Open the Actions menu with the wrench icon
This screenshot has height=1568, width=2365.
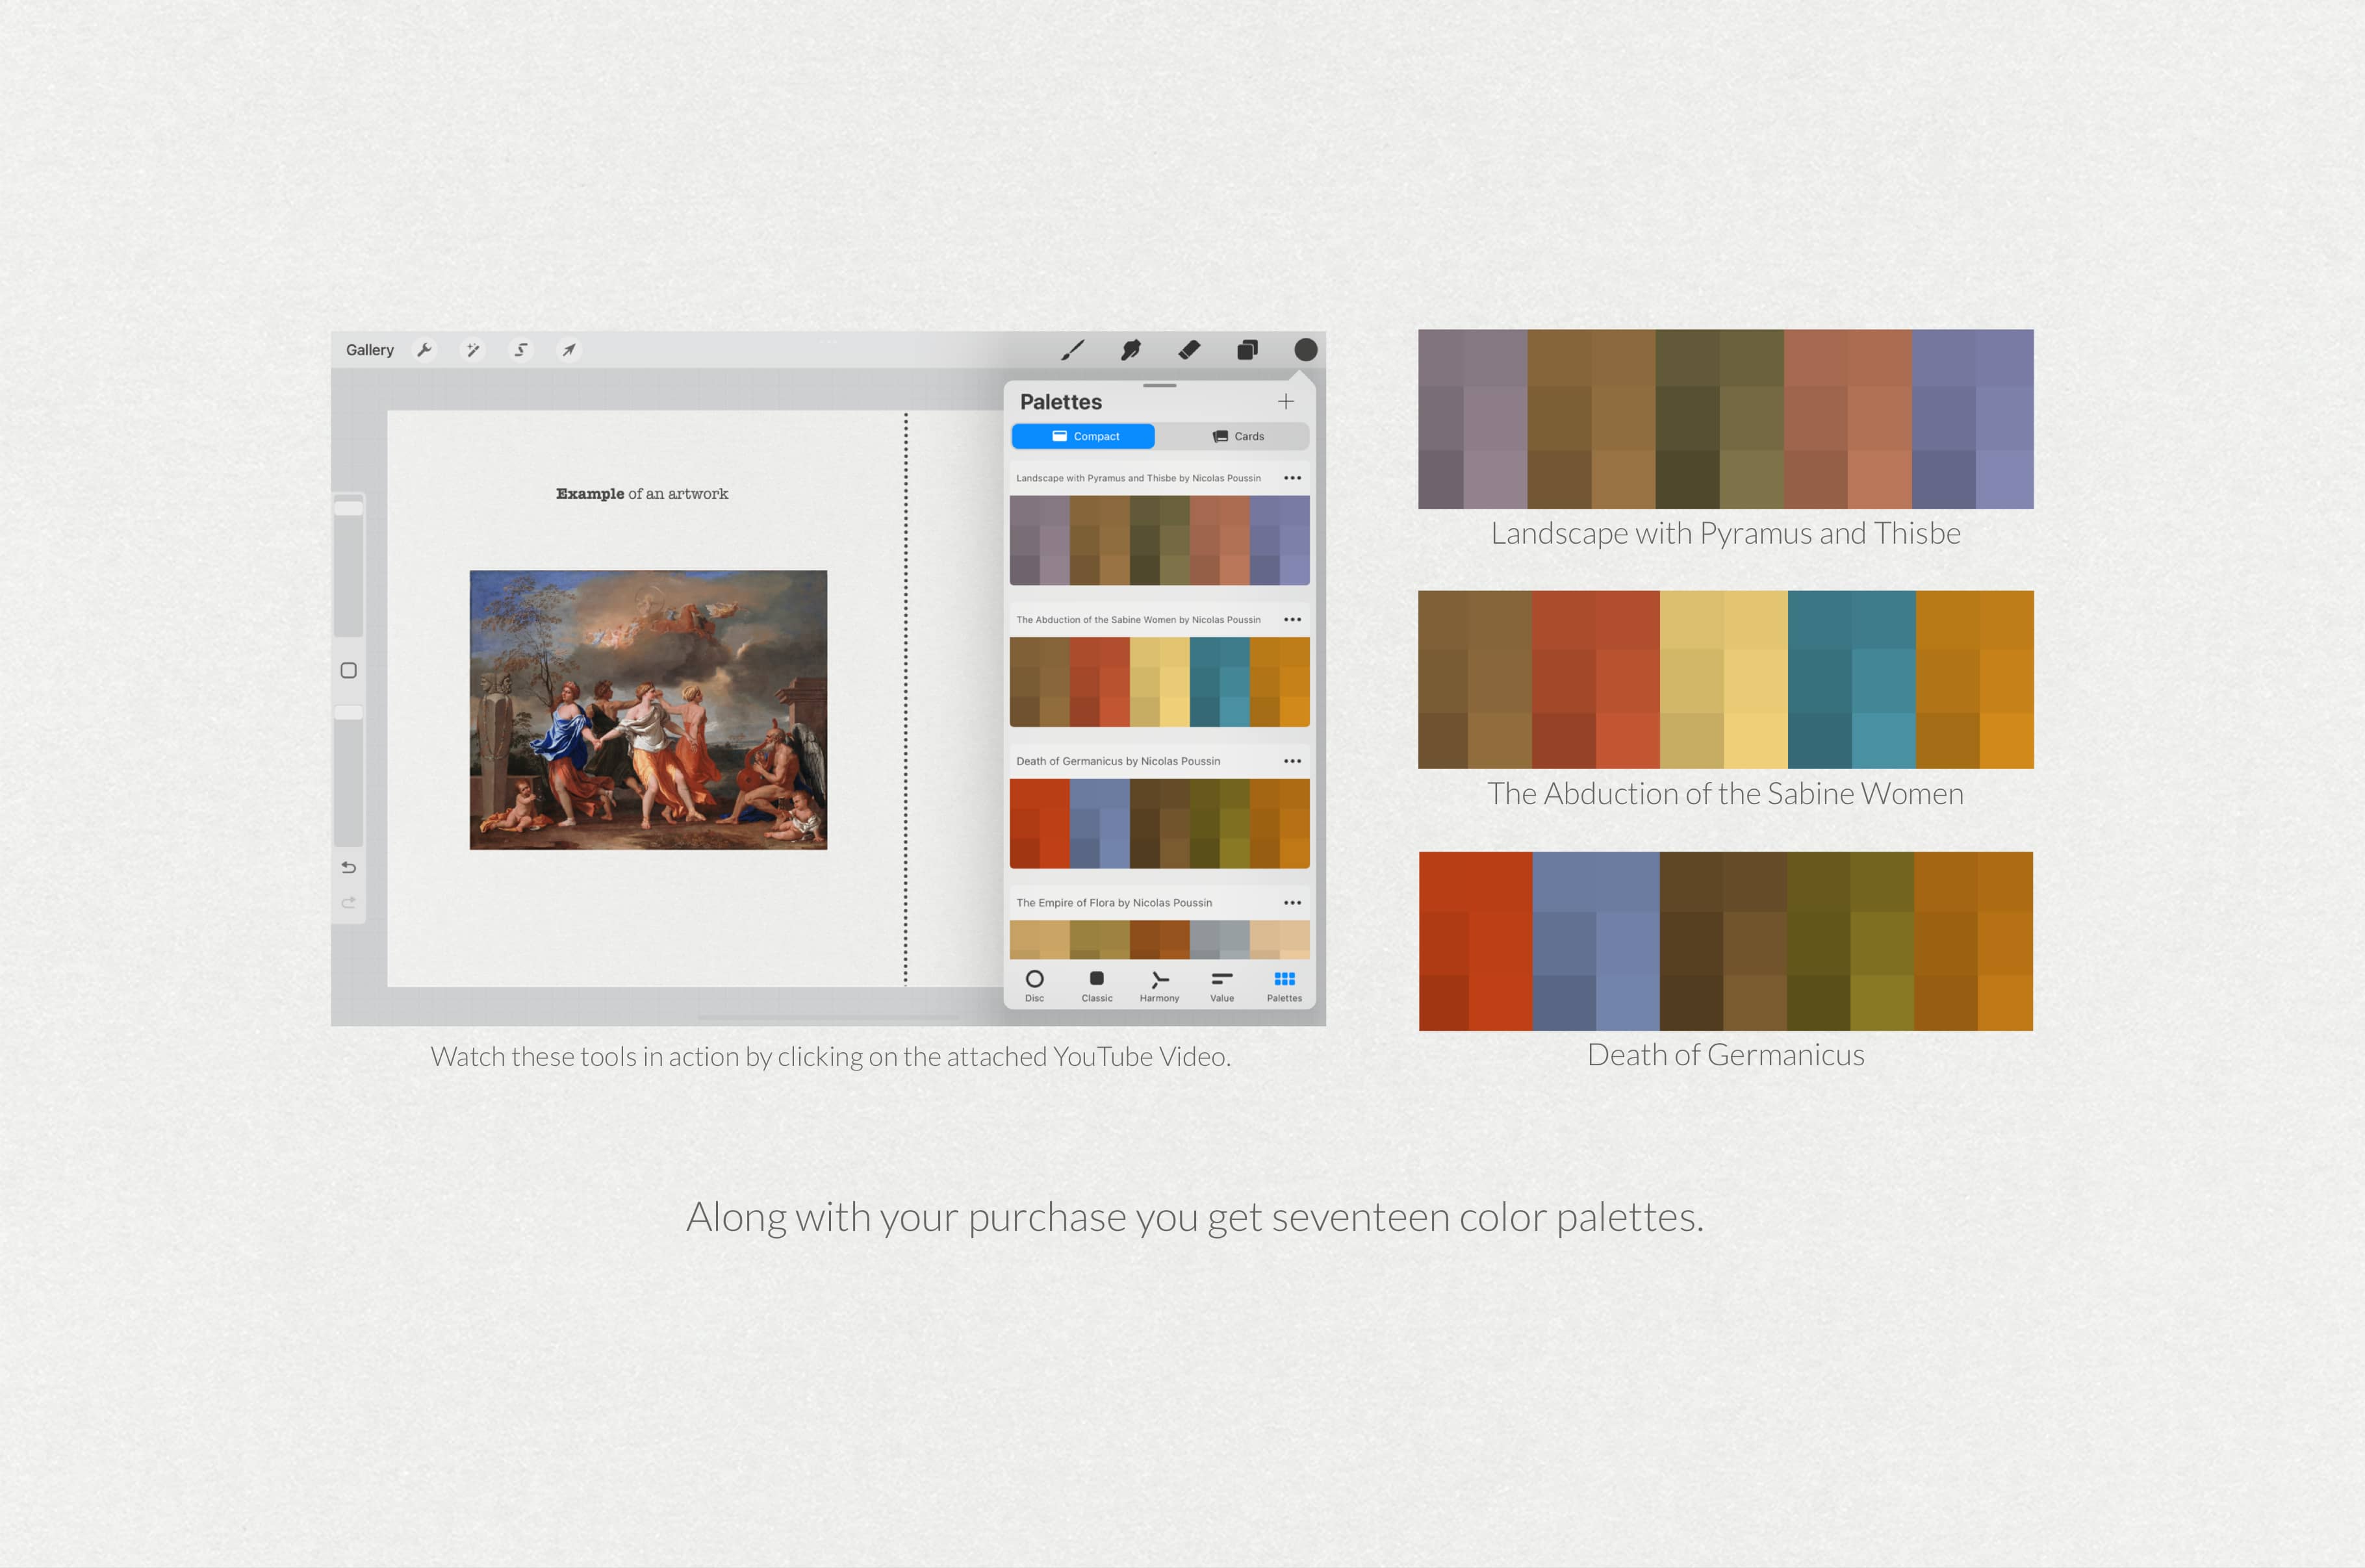pyautogui.click(x=425, y=349)
